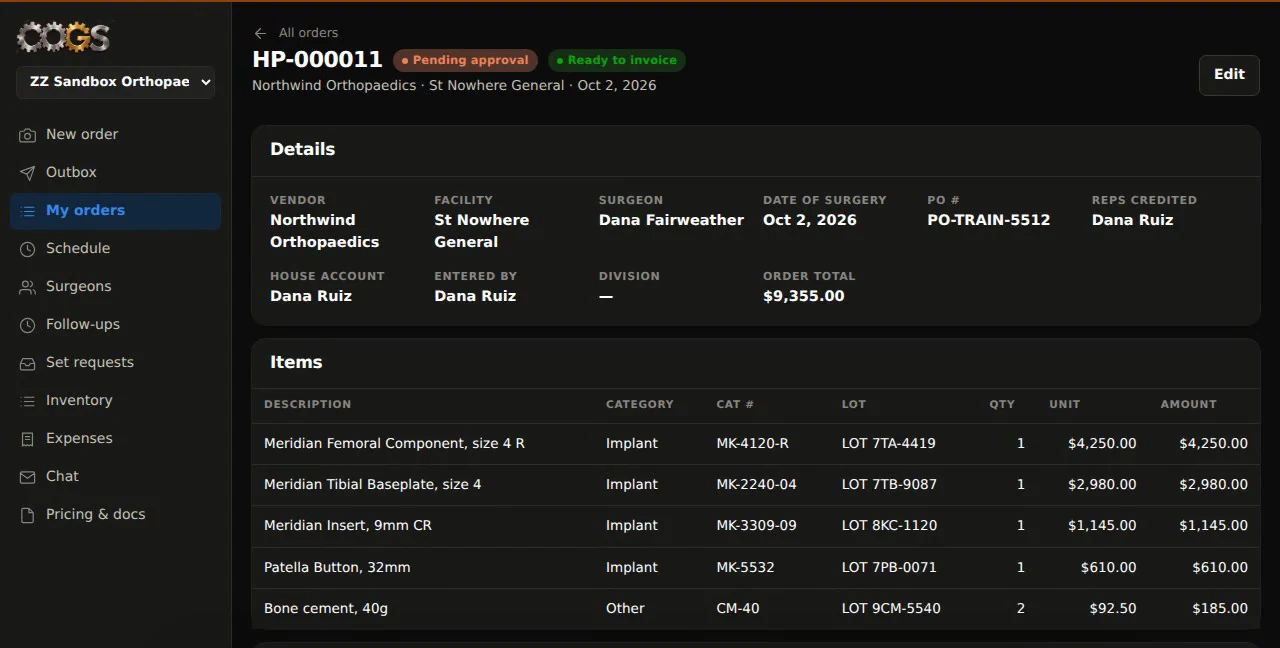The height and width of the screenshot is (648, 1280).
Task: Open Pricing & docs in sidebar
Action: pos(116,514)
